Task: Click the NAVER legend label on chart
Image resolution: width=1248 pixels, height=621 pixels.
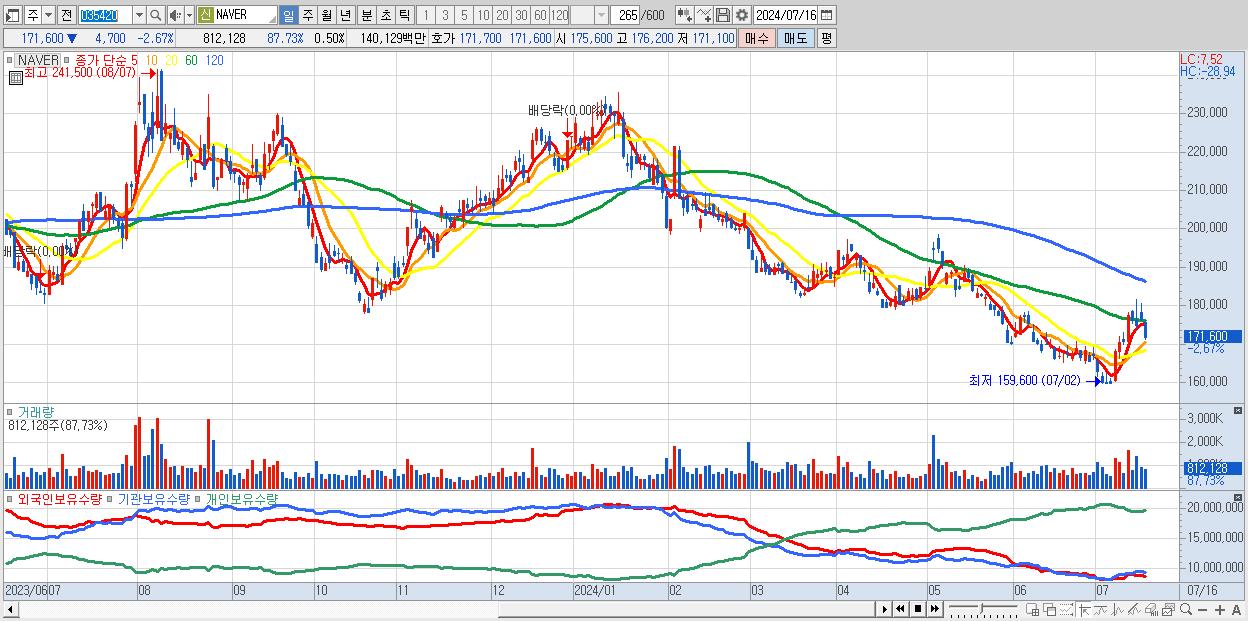Action: coord(39,60)
